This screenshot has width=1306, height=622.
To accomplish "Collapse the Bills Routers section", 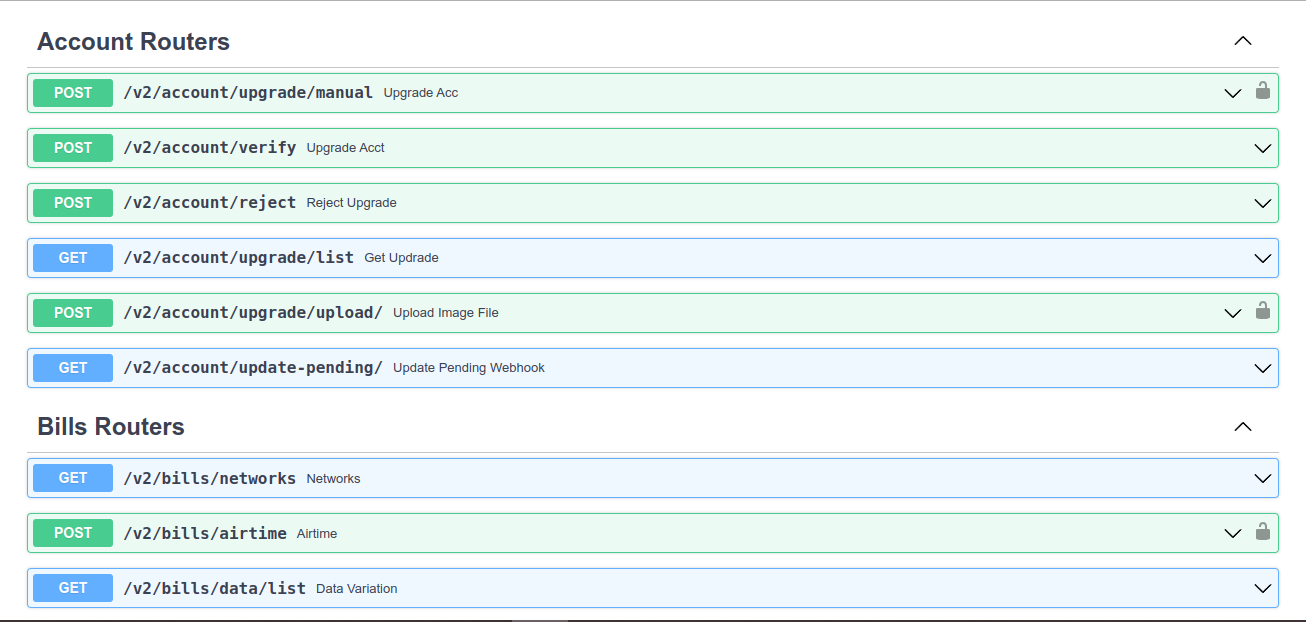I will [1243, 426].
